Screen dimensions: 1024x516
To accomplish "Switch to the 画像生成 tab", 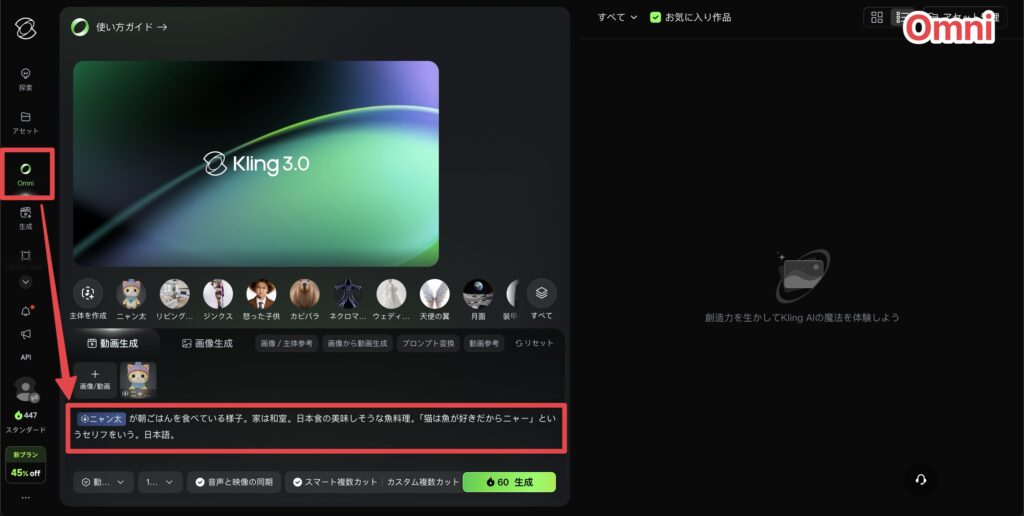I will point(206,343).
